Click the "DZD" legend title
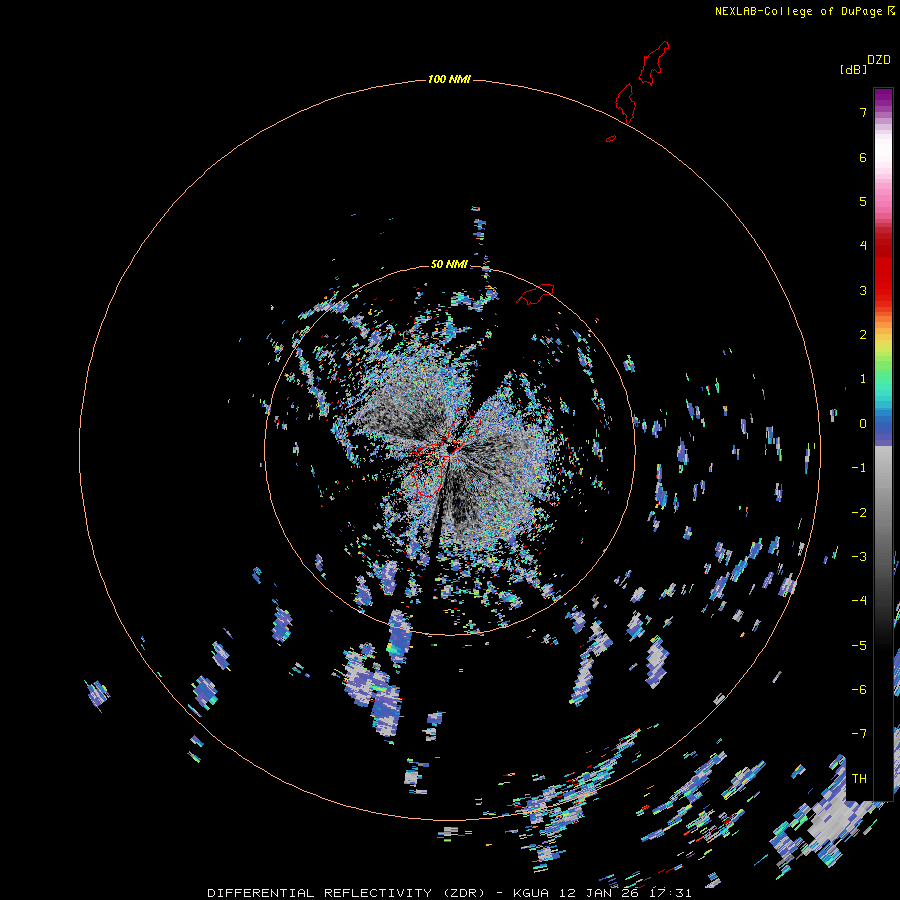The image size is (900, 900). 879,60
